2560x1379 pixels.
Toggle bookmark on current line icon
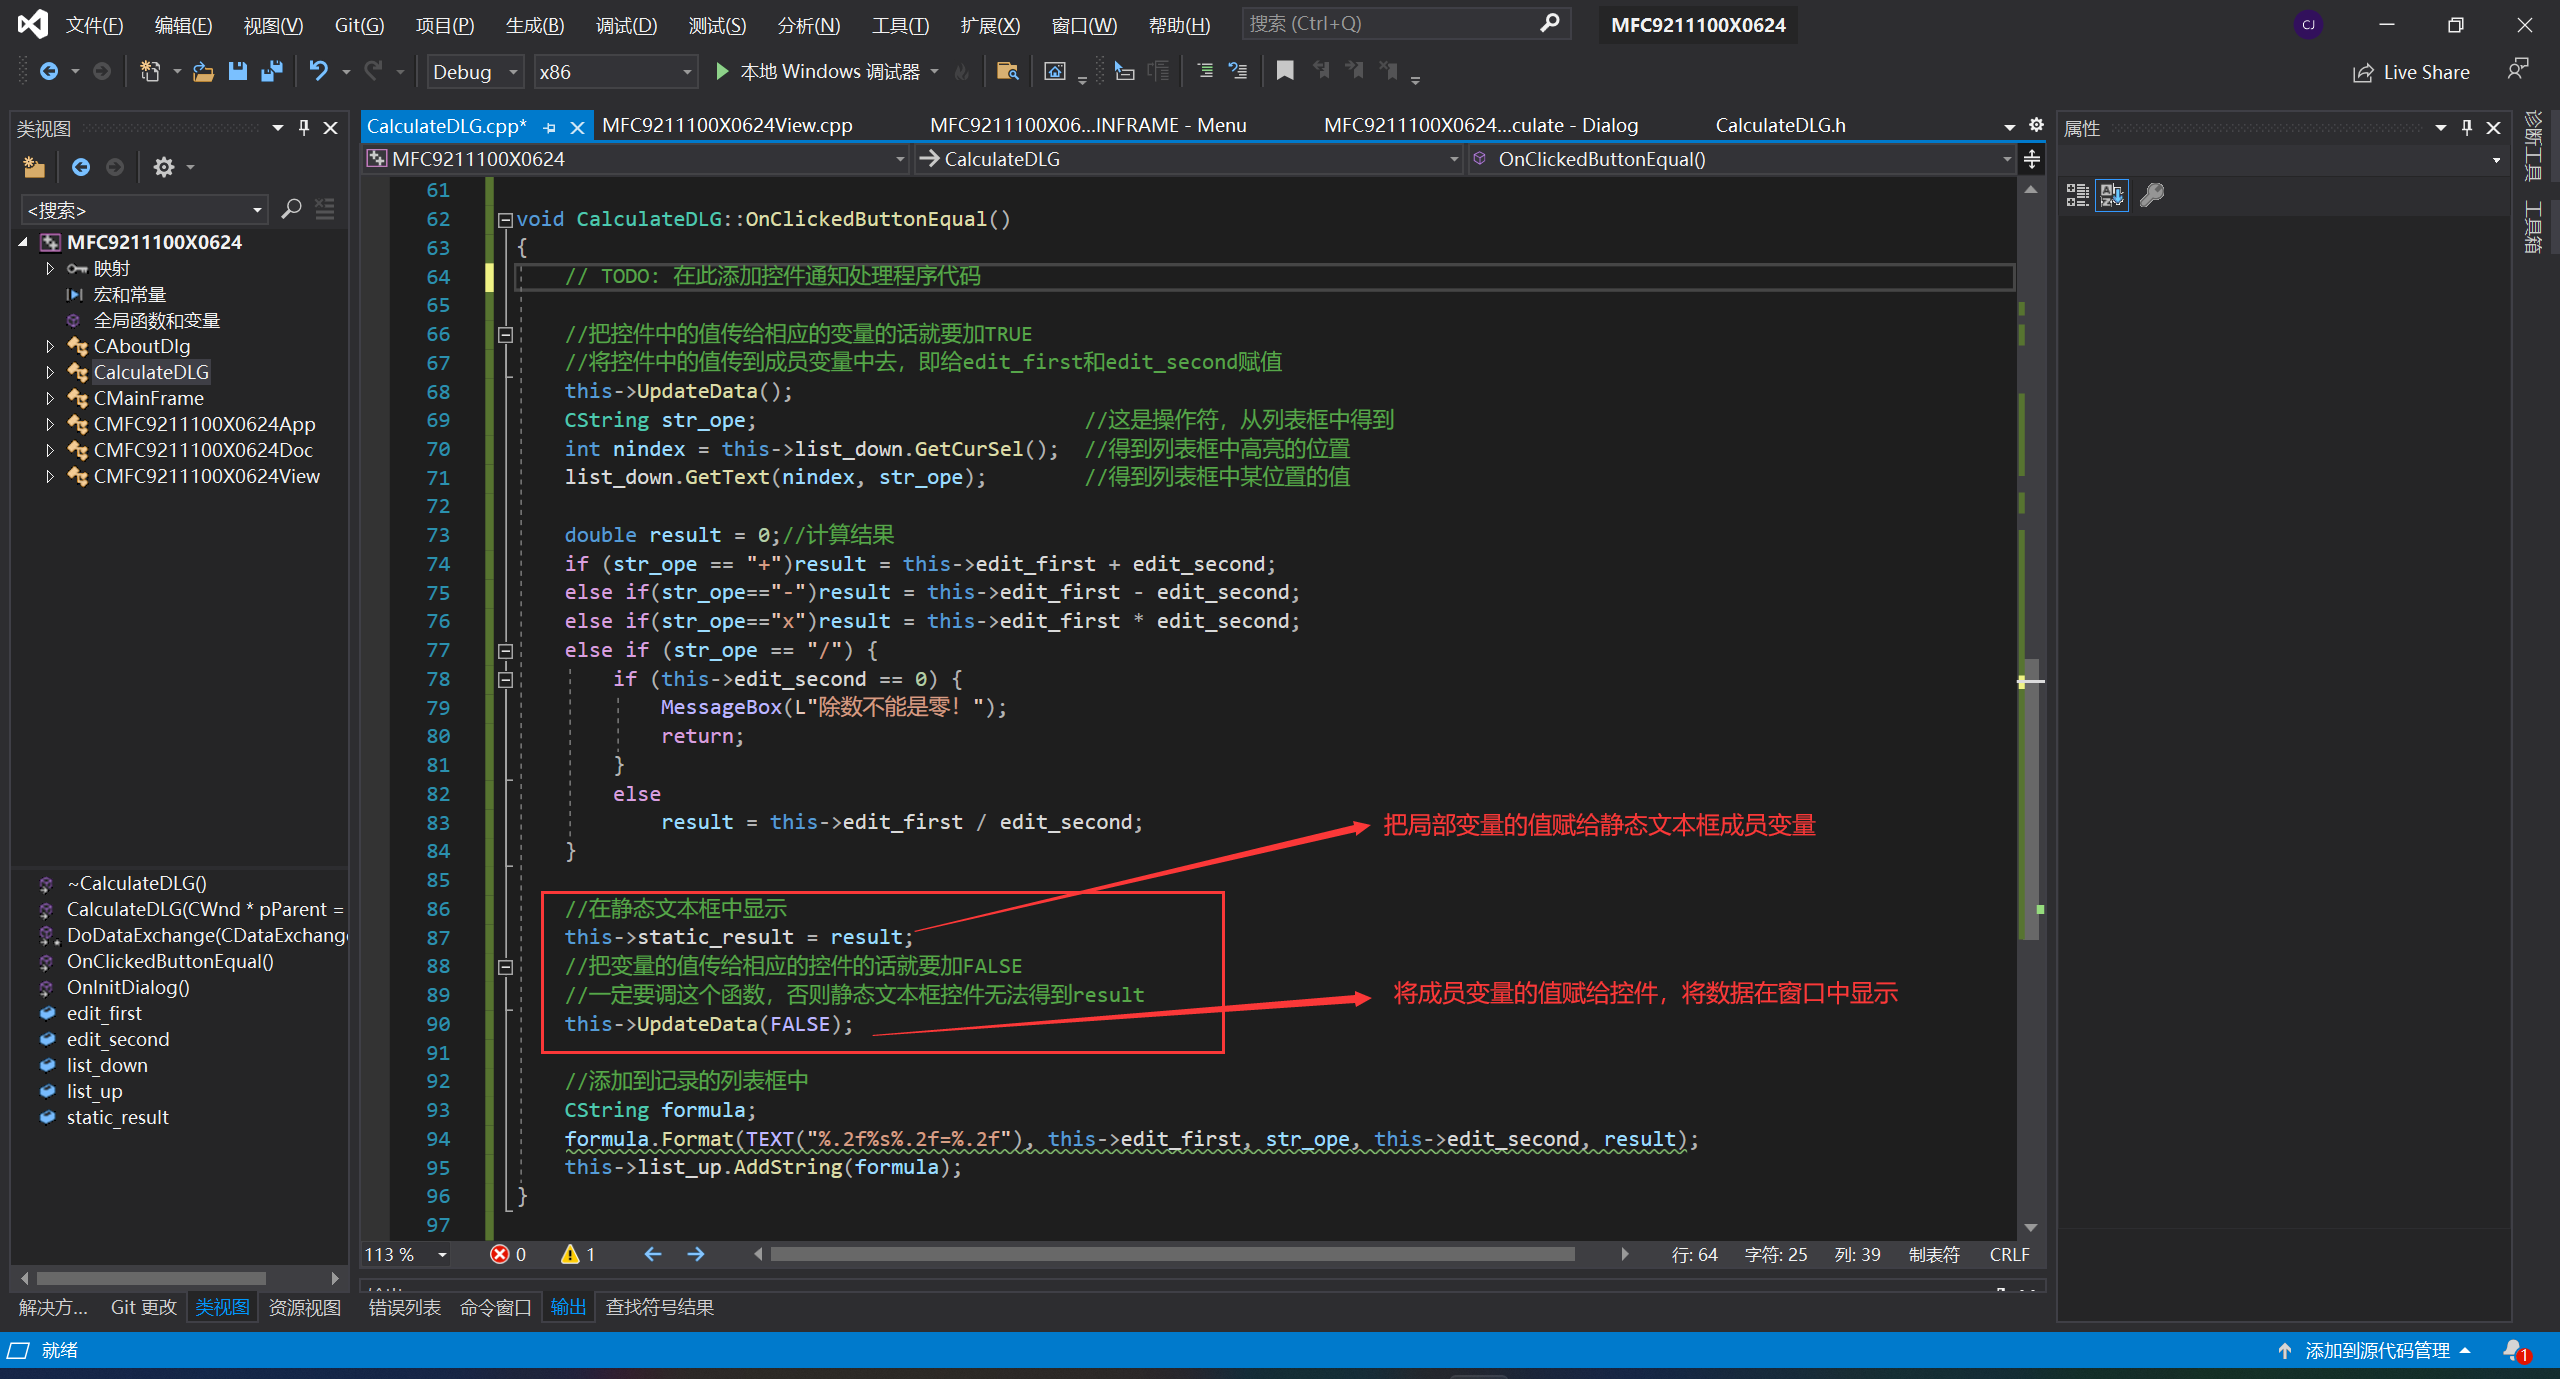1285,70
